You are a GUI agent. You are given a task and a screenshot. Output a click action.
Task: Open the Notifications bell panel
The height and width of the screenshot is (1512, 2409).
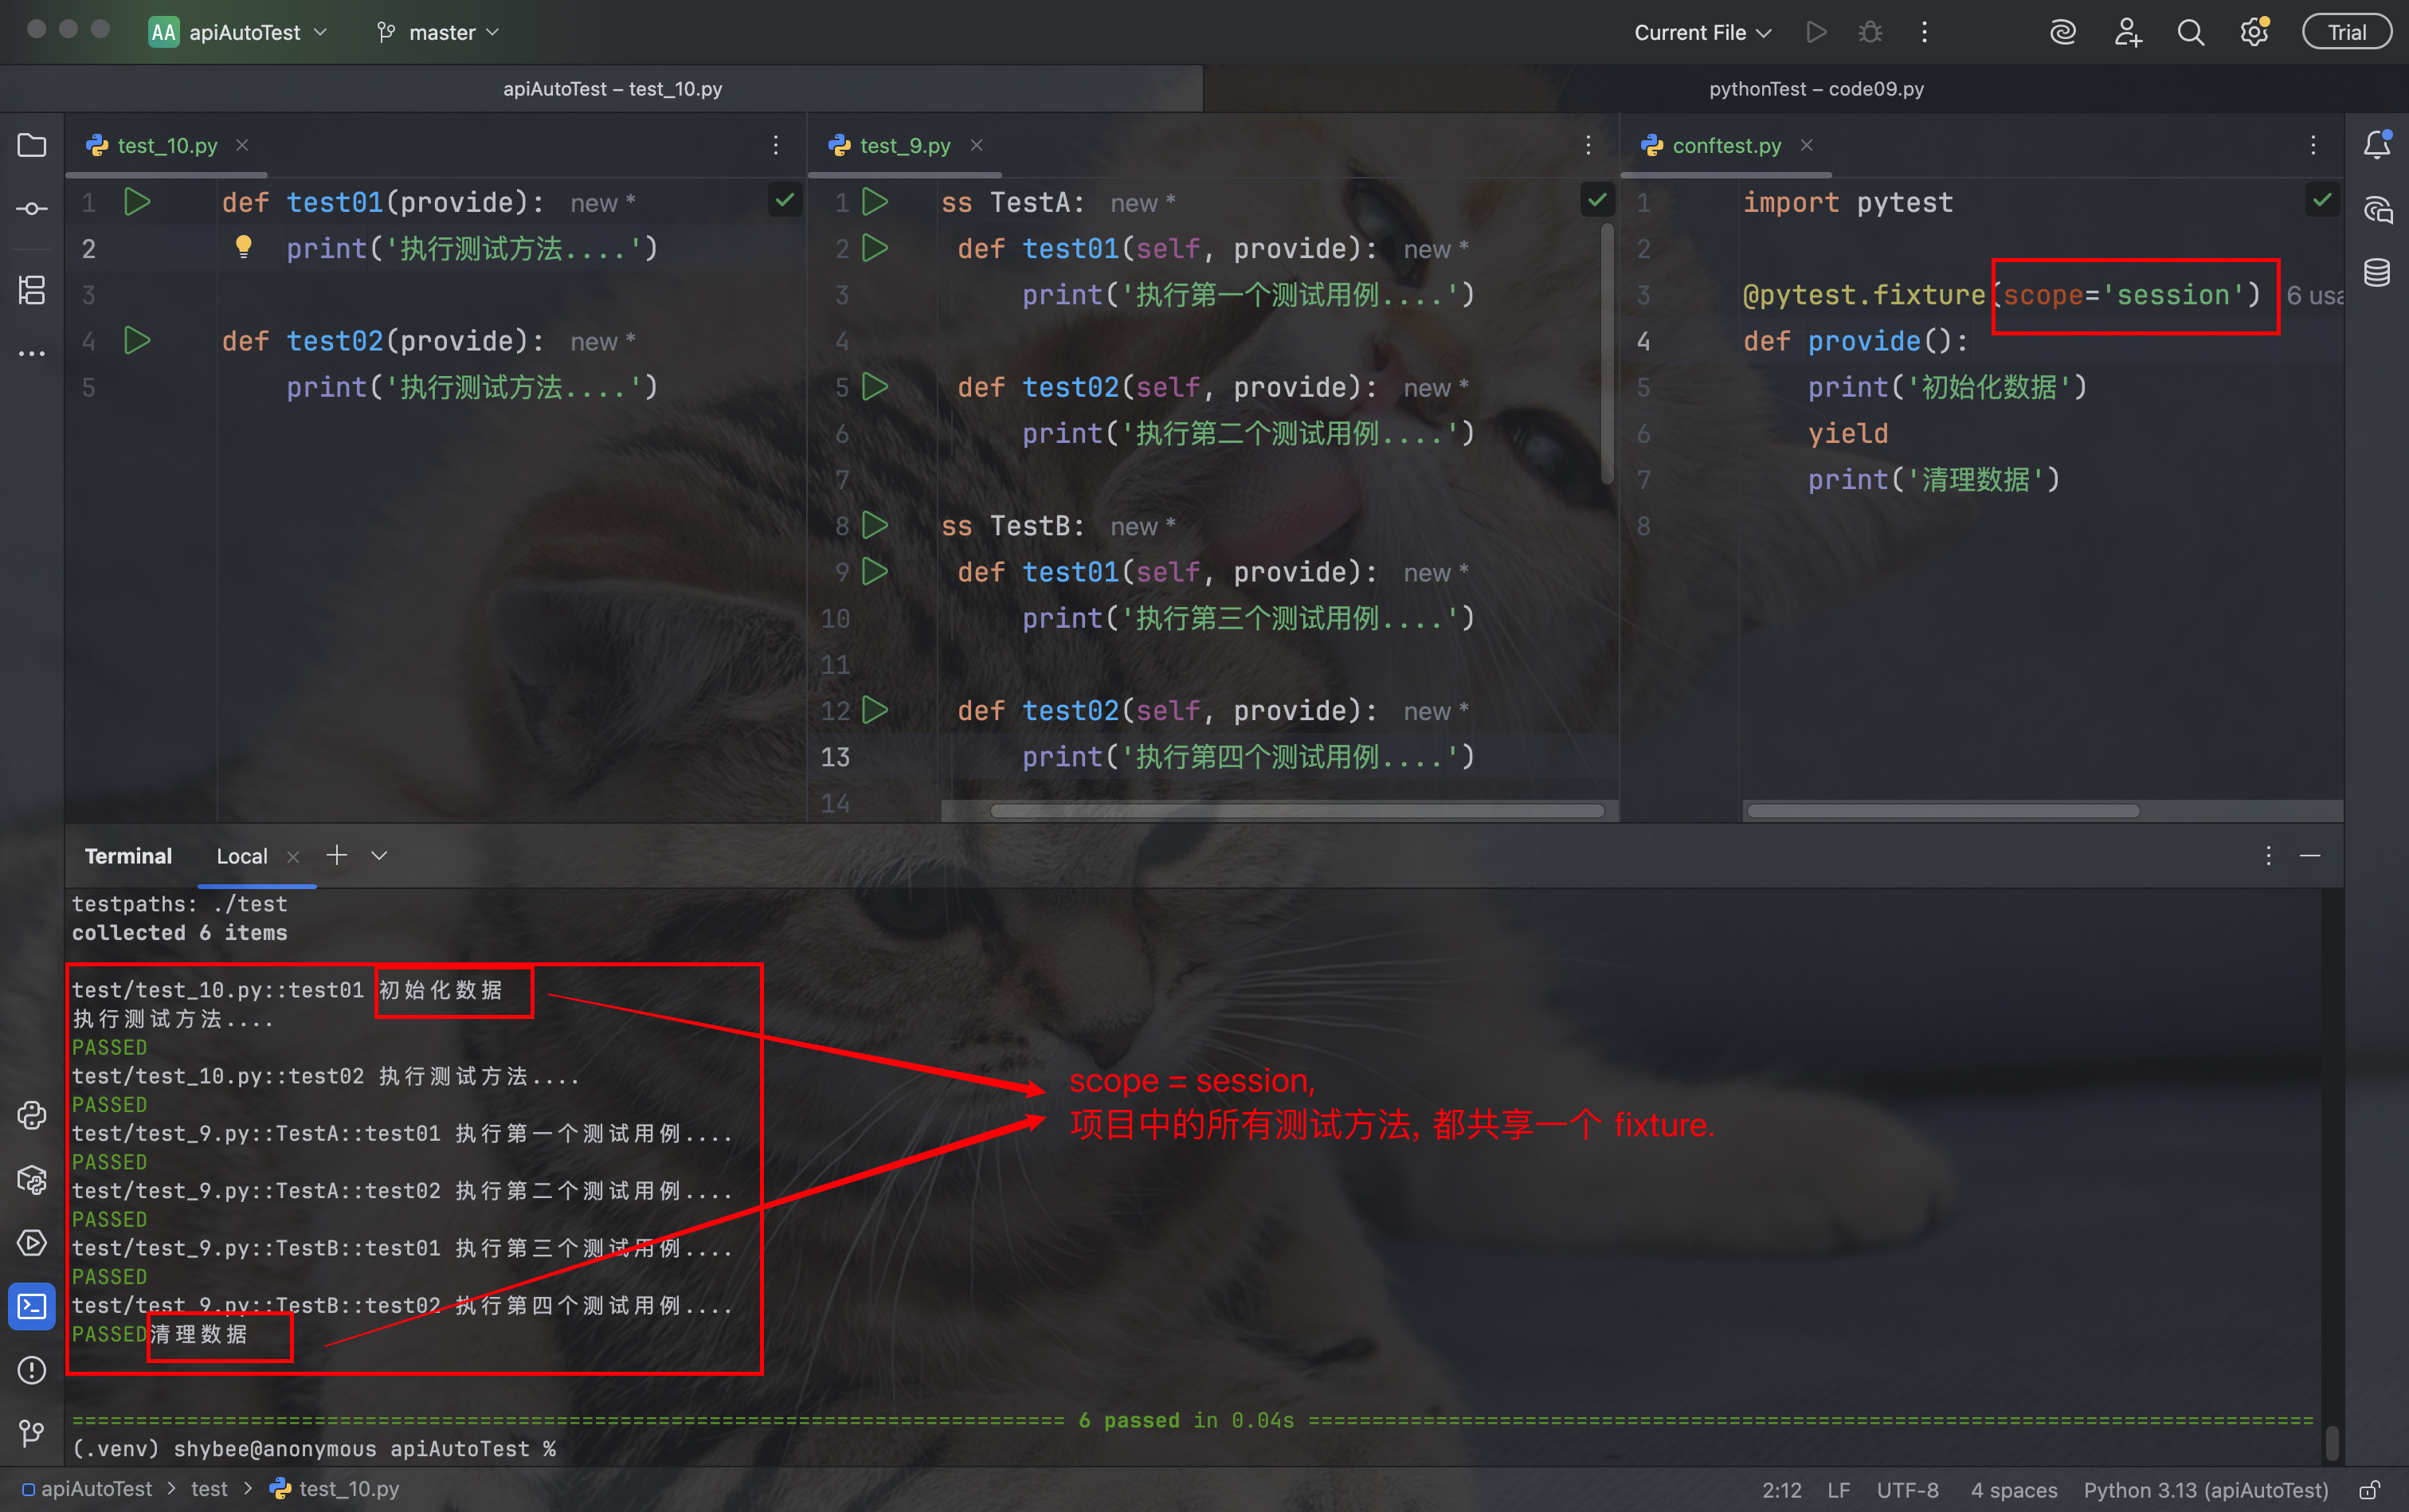point(2377,146)
